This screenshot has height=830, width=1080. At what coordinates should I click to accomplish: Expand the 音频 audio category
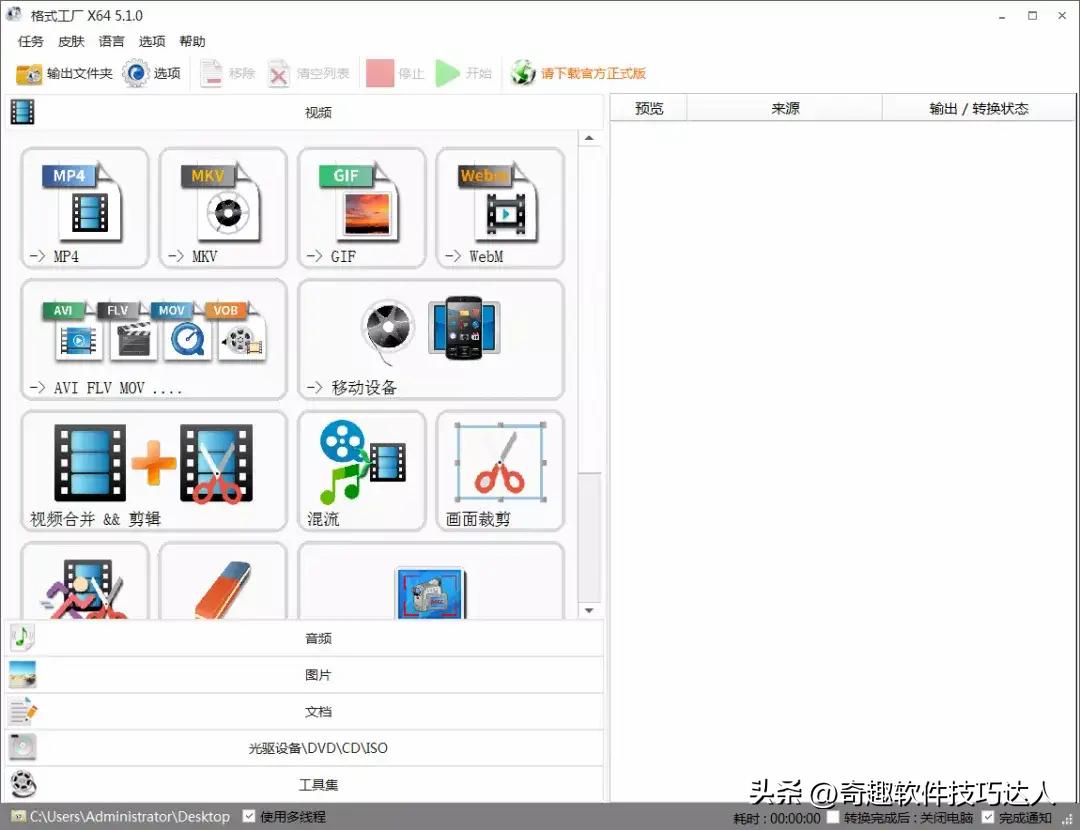(x=318, y=638)
